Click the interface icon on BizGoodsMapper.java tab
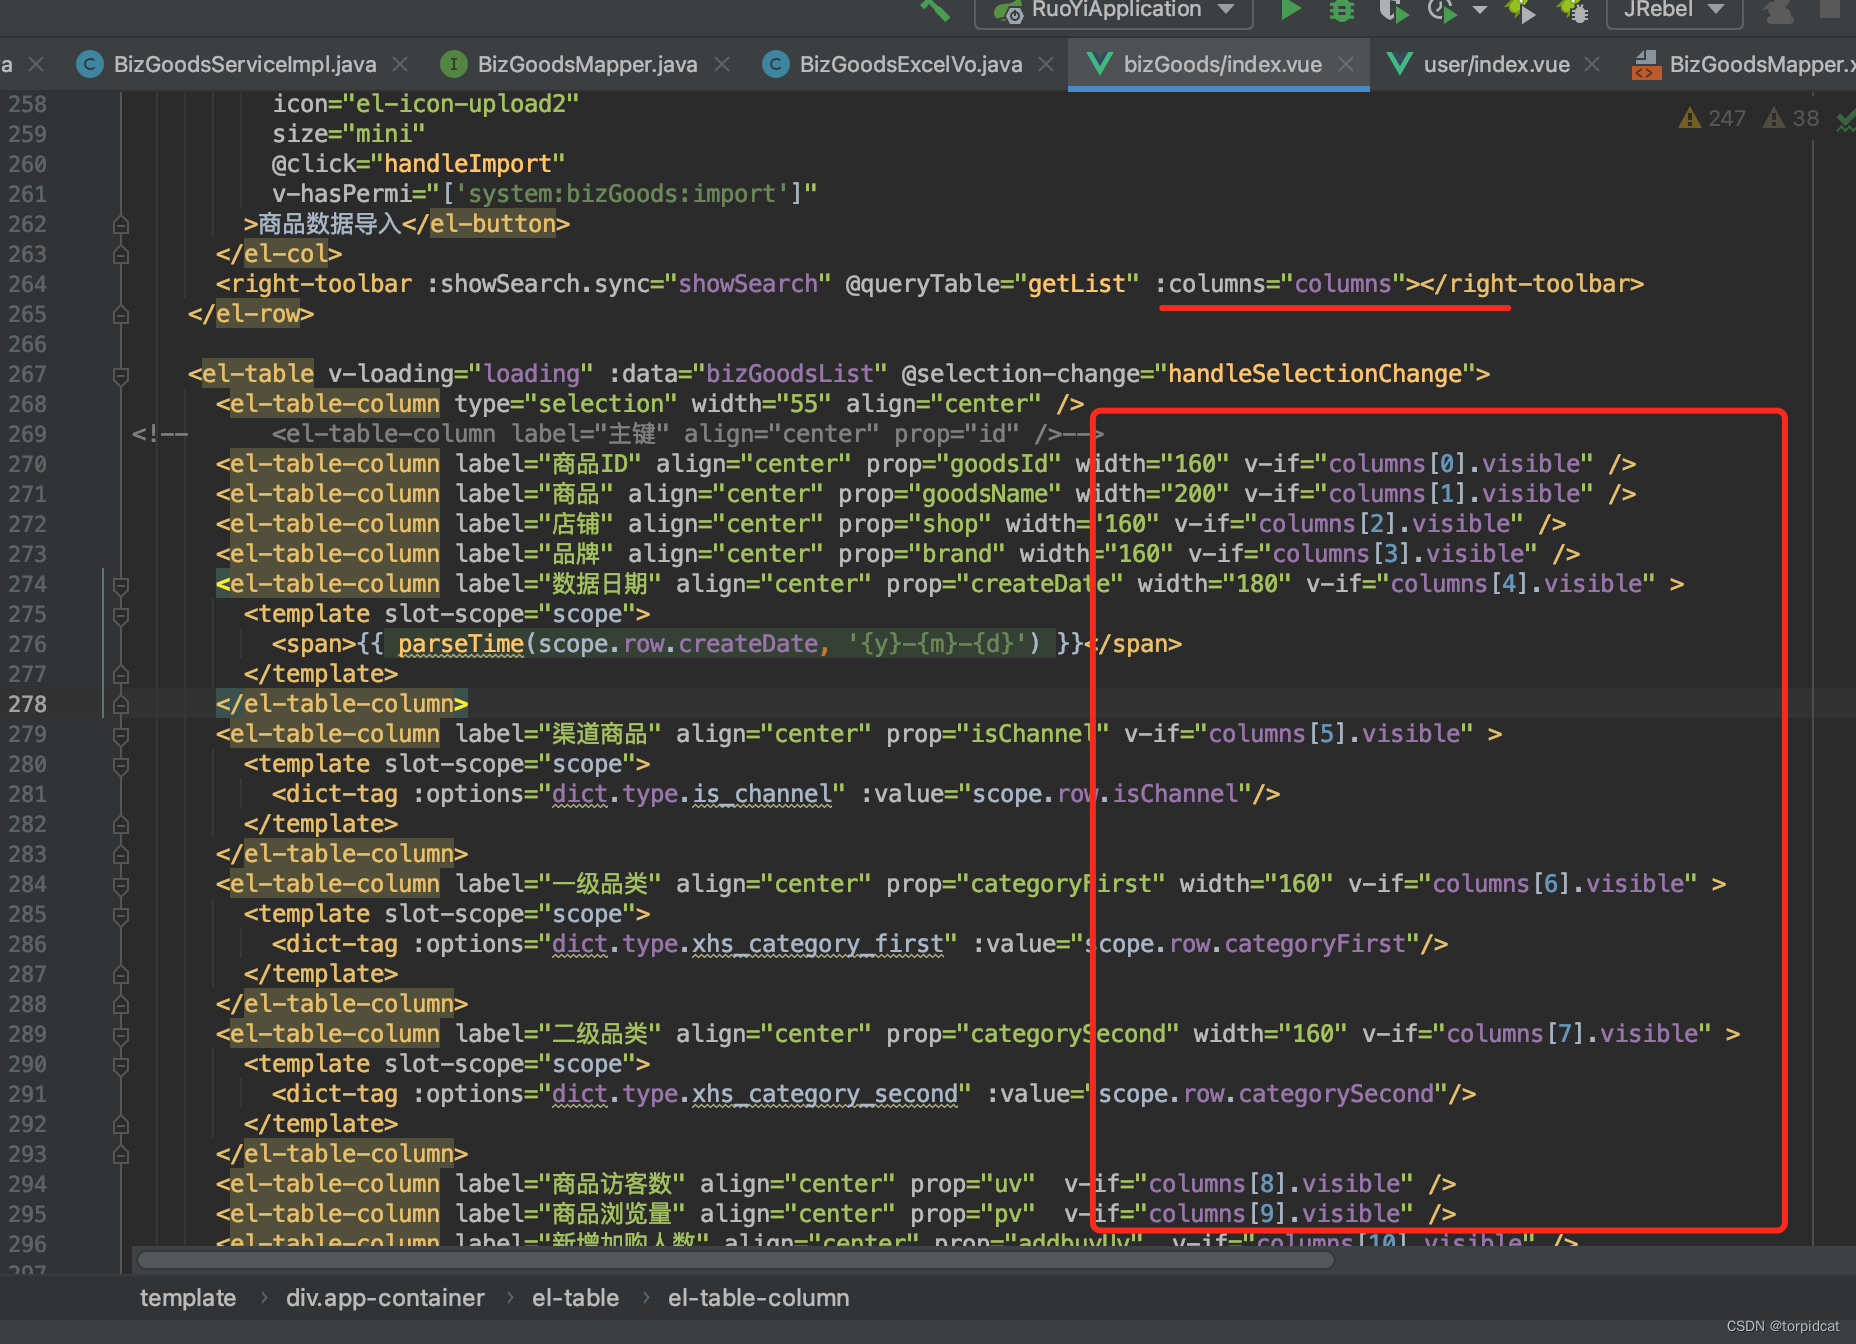This screenshot has height=1344, width=1856. 453,63
